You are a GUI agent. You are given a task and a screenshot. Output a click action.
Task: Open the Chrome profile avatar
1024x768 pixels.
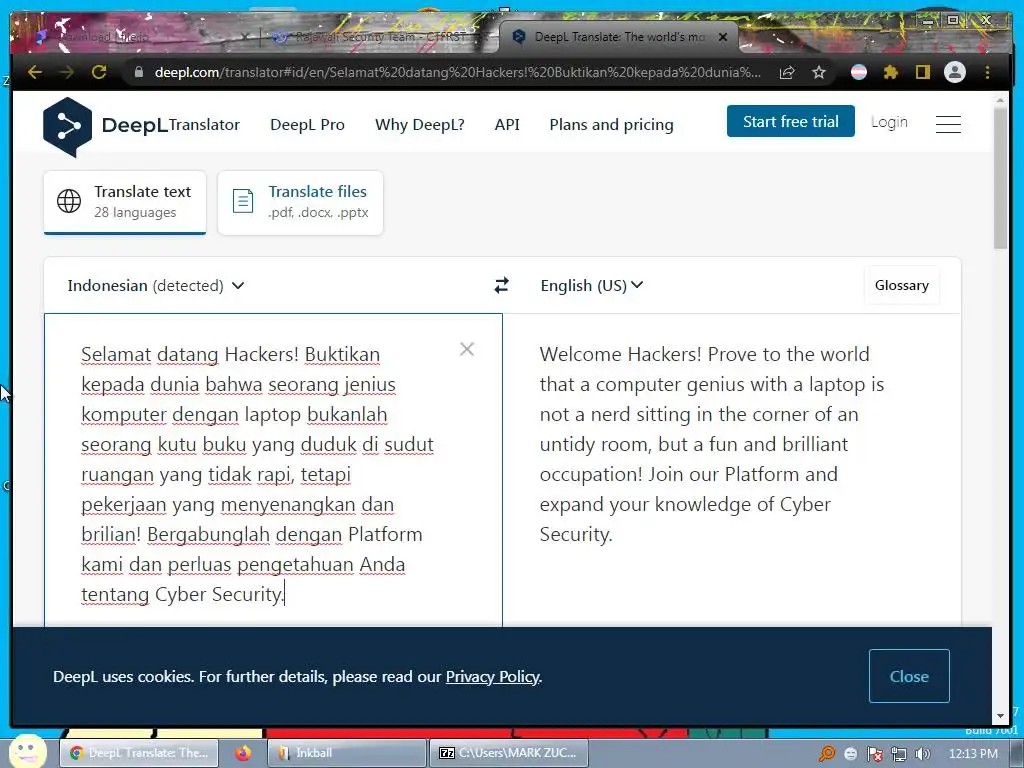click(x=955, y=72)
